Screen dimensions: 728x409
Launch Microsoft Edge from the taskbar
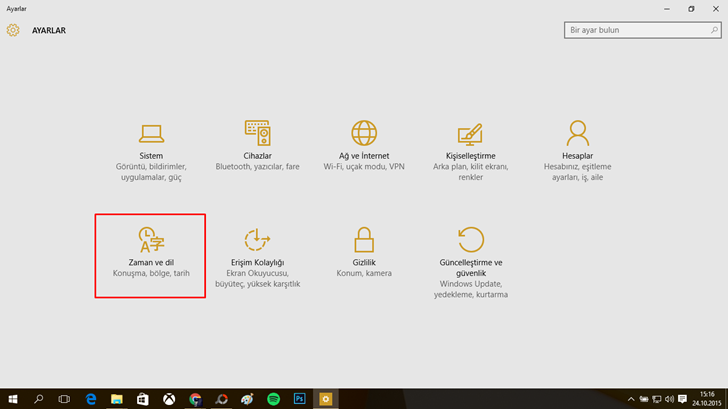[91, 399]
